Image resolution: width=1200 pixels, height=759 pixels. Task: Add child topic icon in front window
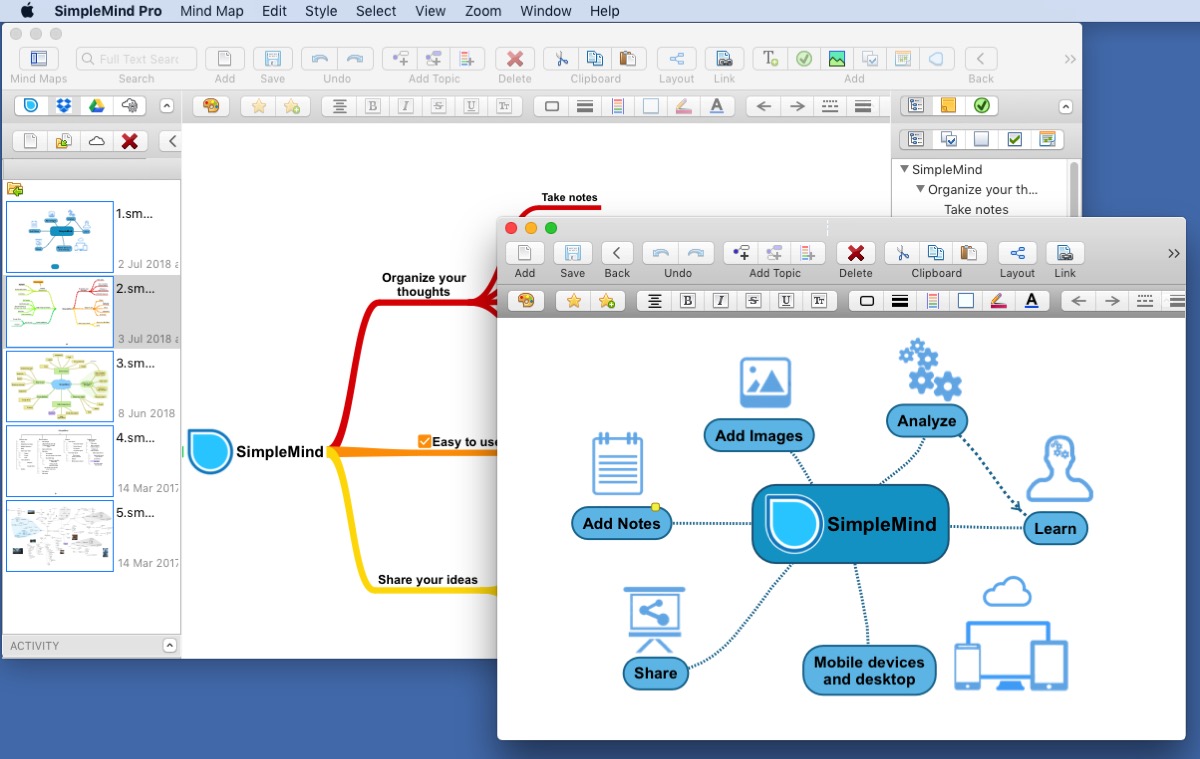click(x=741, y=253)
